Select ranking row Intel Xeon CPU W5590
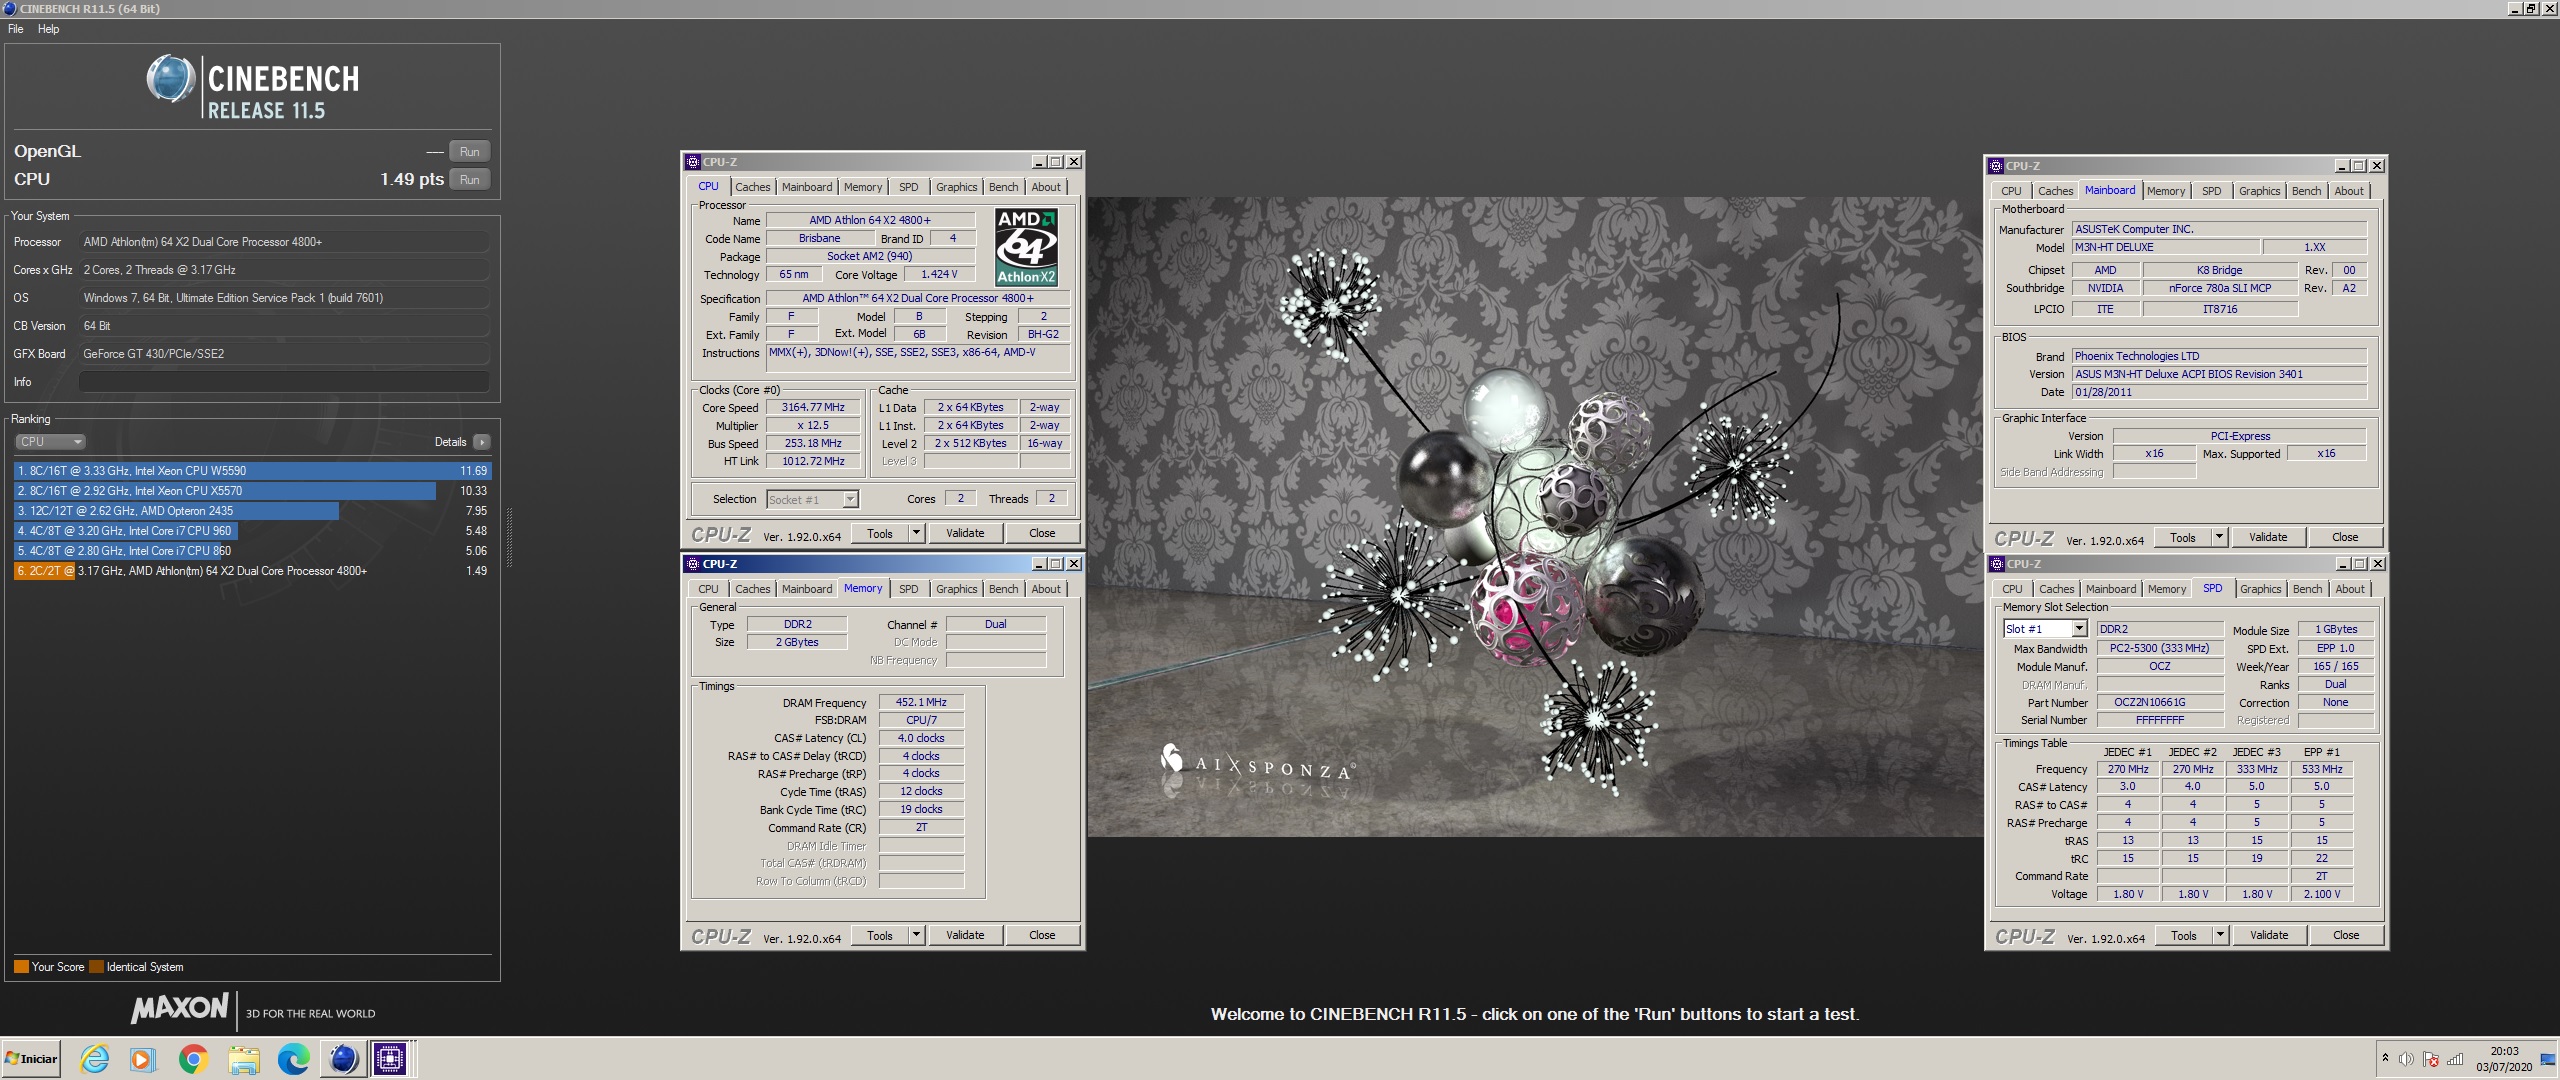 tap(252, 471)
